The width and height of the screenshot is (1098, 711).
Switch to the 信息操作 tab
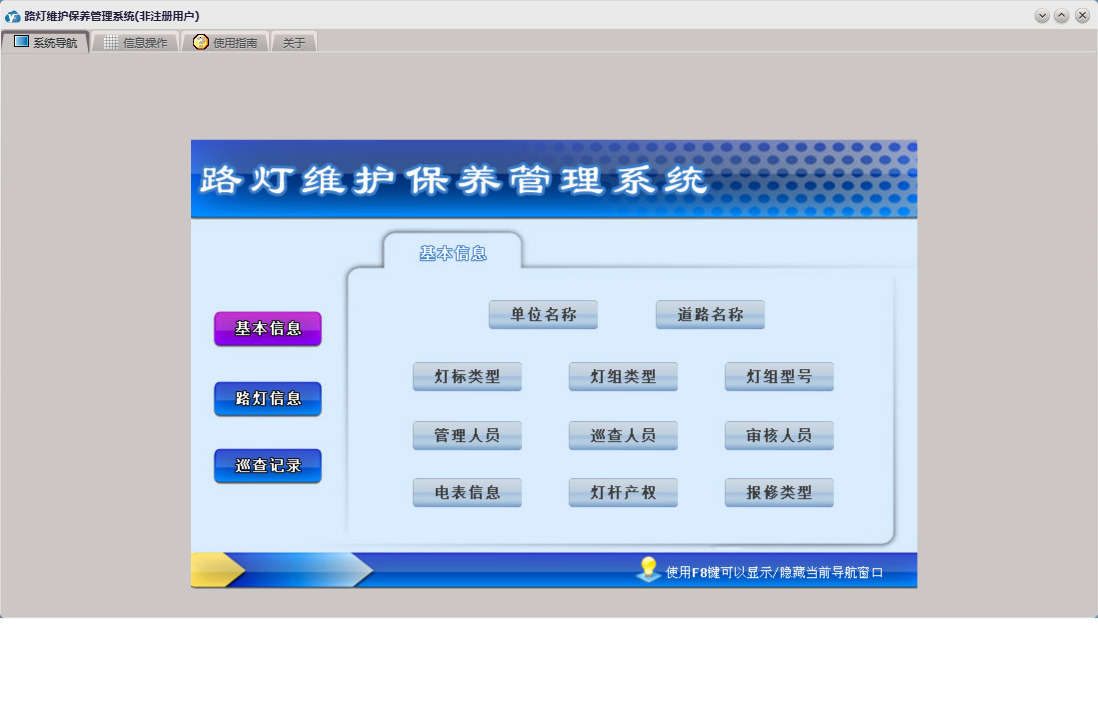[x=136, y=42]
